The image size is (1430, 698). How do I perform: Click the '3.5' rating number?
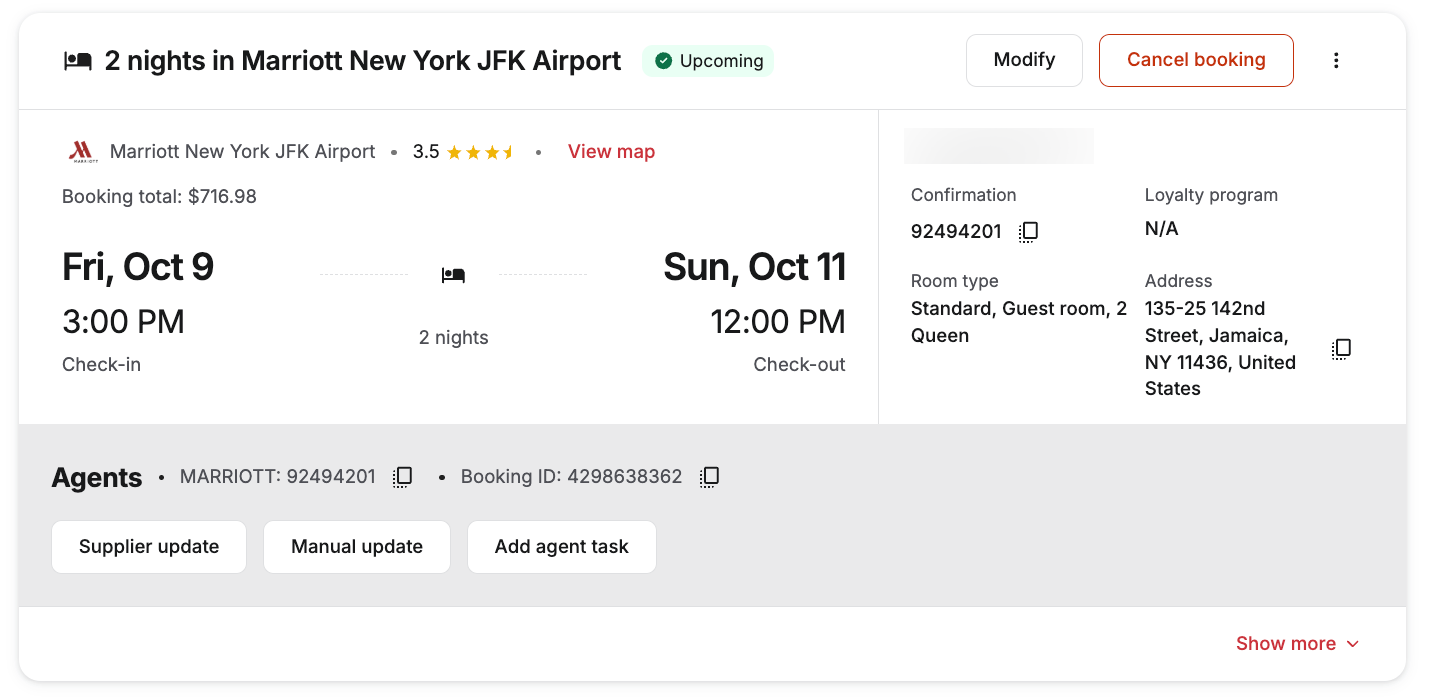(426, 152)
